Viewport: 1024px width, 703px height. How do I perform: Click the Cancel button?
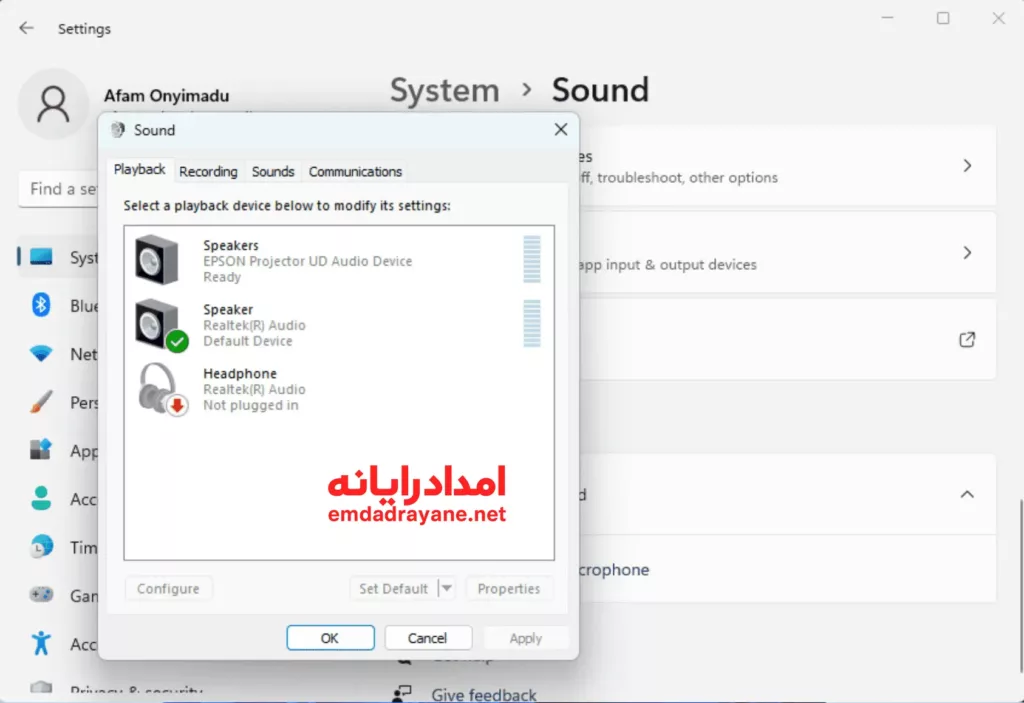(427, 638)
